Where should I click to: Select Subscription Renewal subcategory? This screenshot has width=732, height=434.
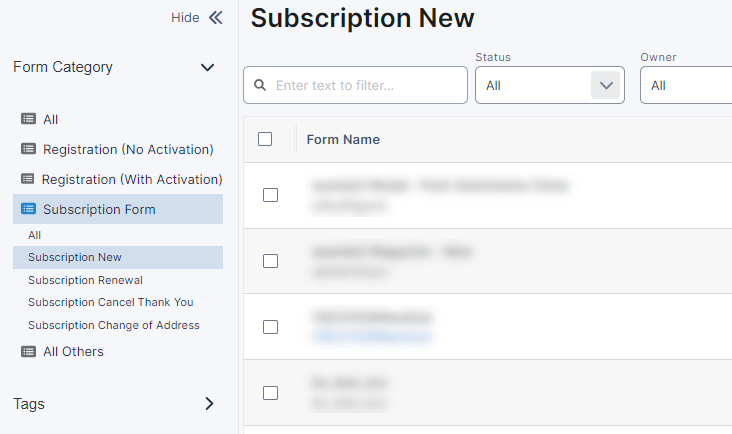coord(85,280)
